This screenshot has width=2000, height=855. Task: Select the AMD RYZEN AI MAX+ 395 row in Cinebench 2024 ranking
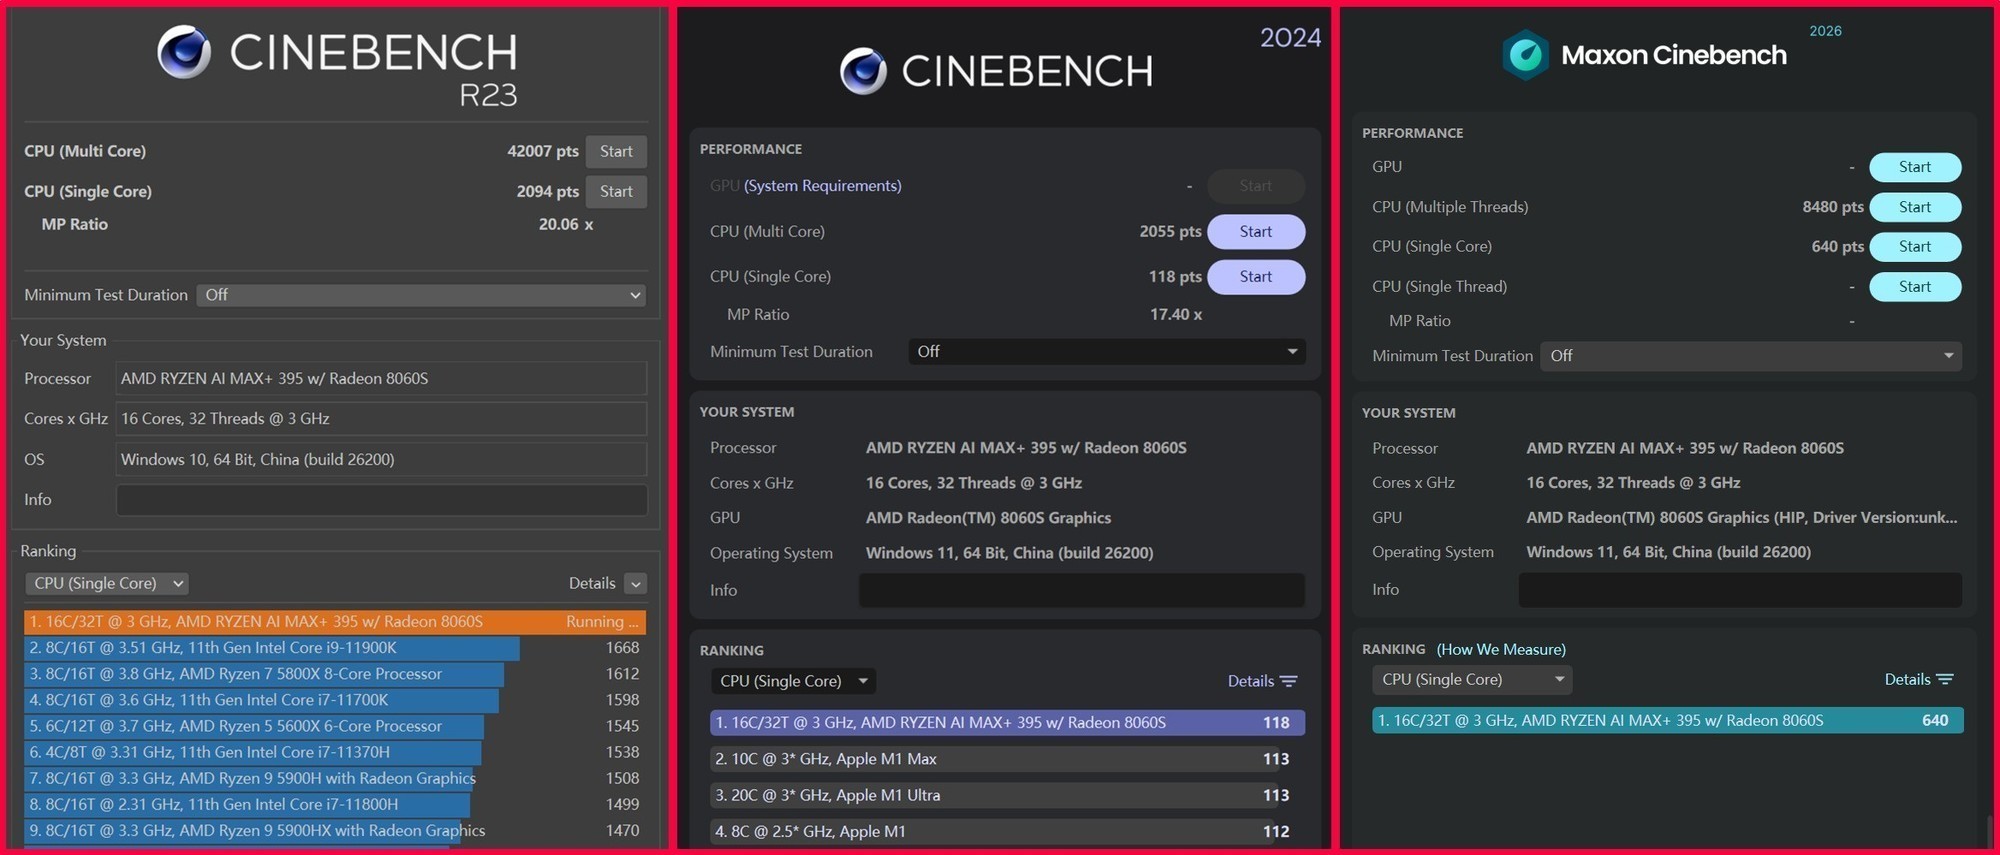pyautogui.click(x=1007, y=722)
